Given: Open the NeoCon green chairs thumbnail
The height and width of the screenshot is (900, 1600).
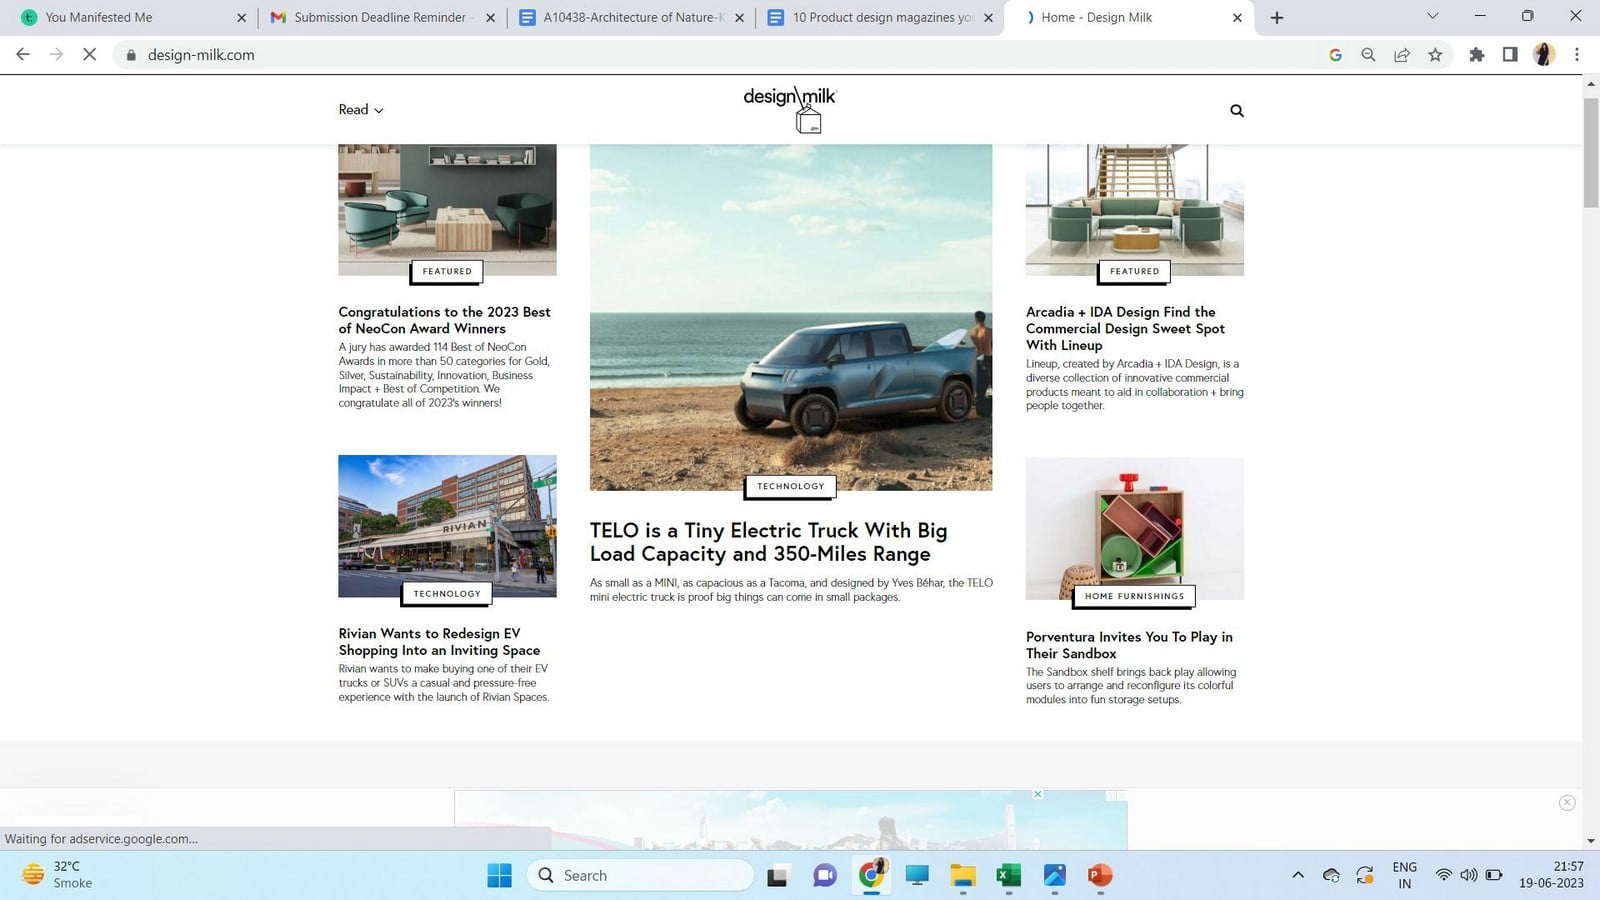Looking at the screenshot, I should [447, 210].
